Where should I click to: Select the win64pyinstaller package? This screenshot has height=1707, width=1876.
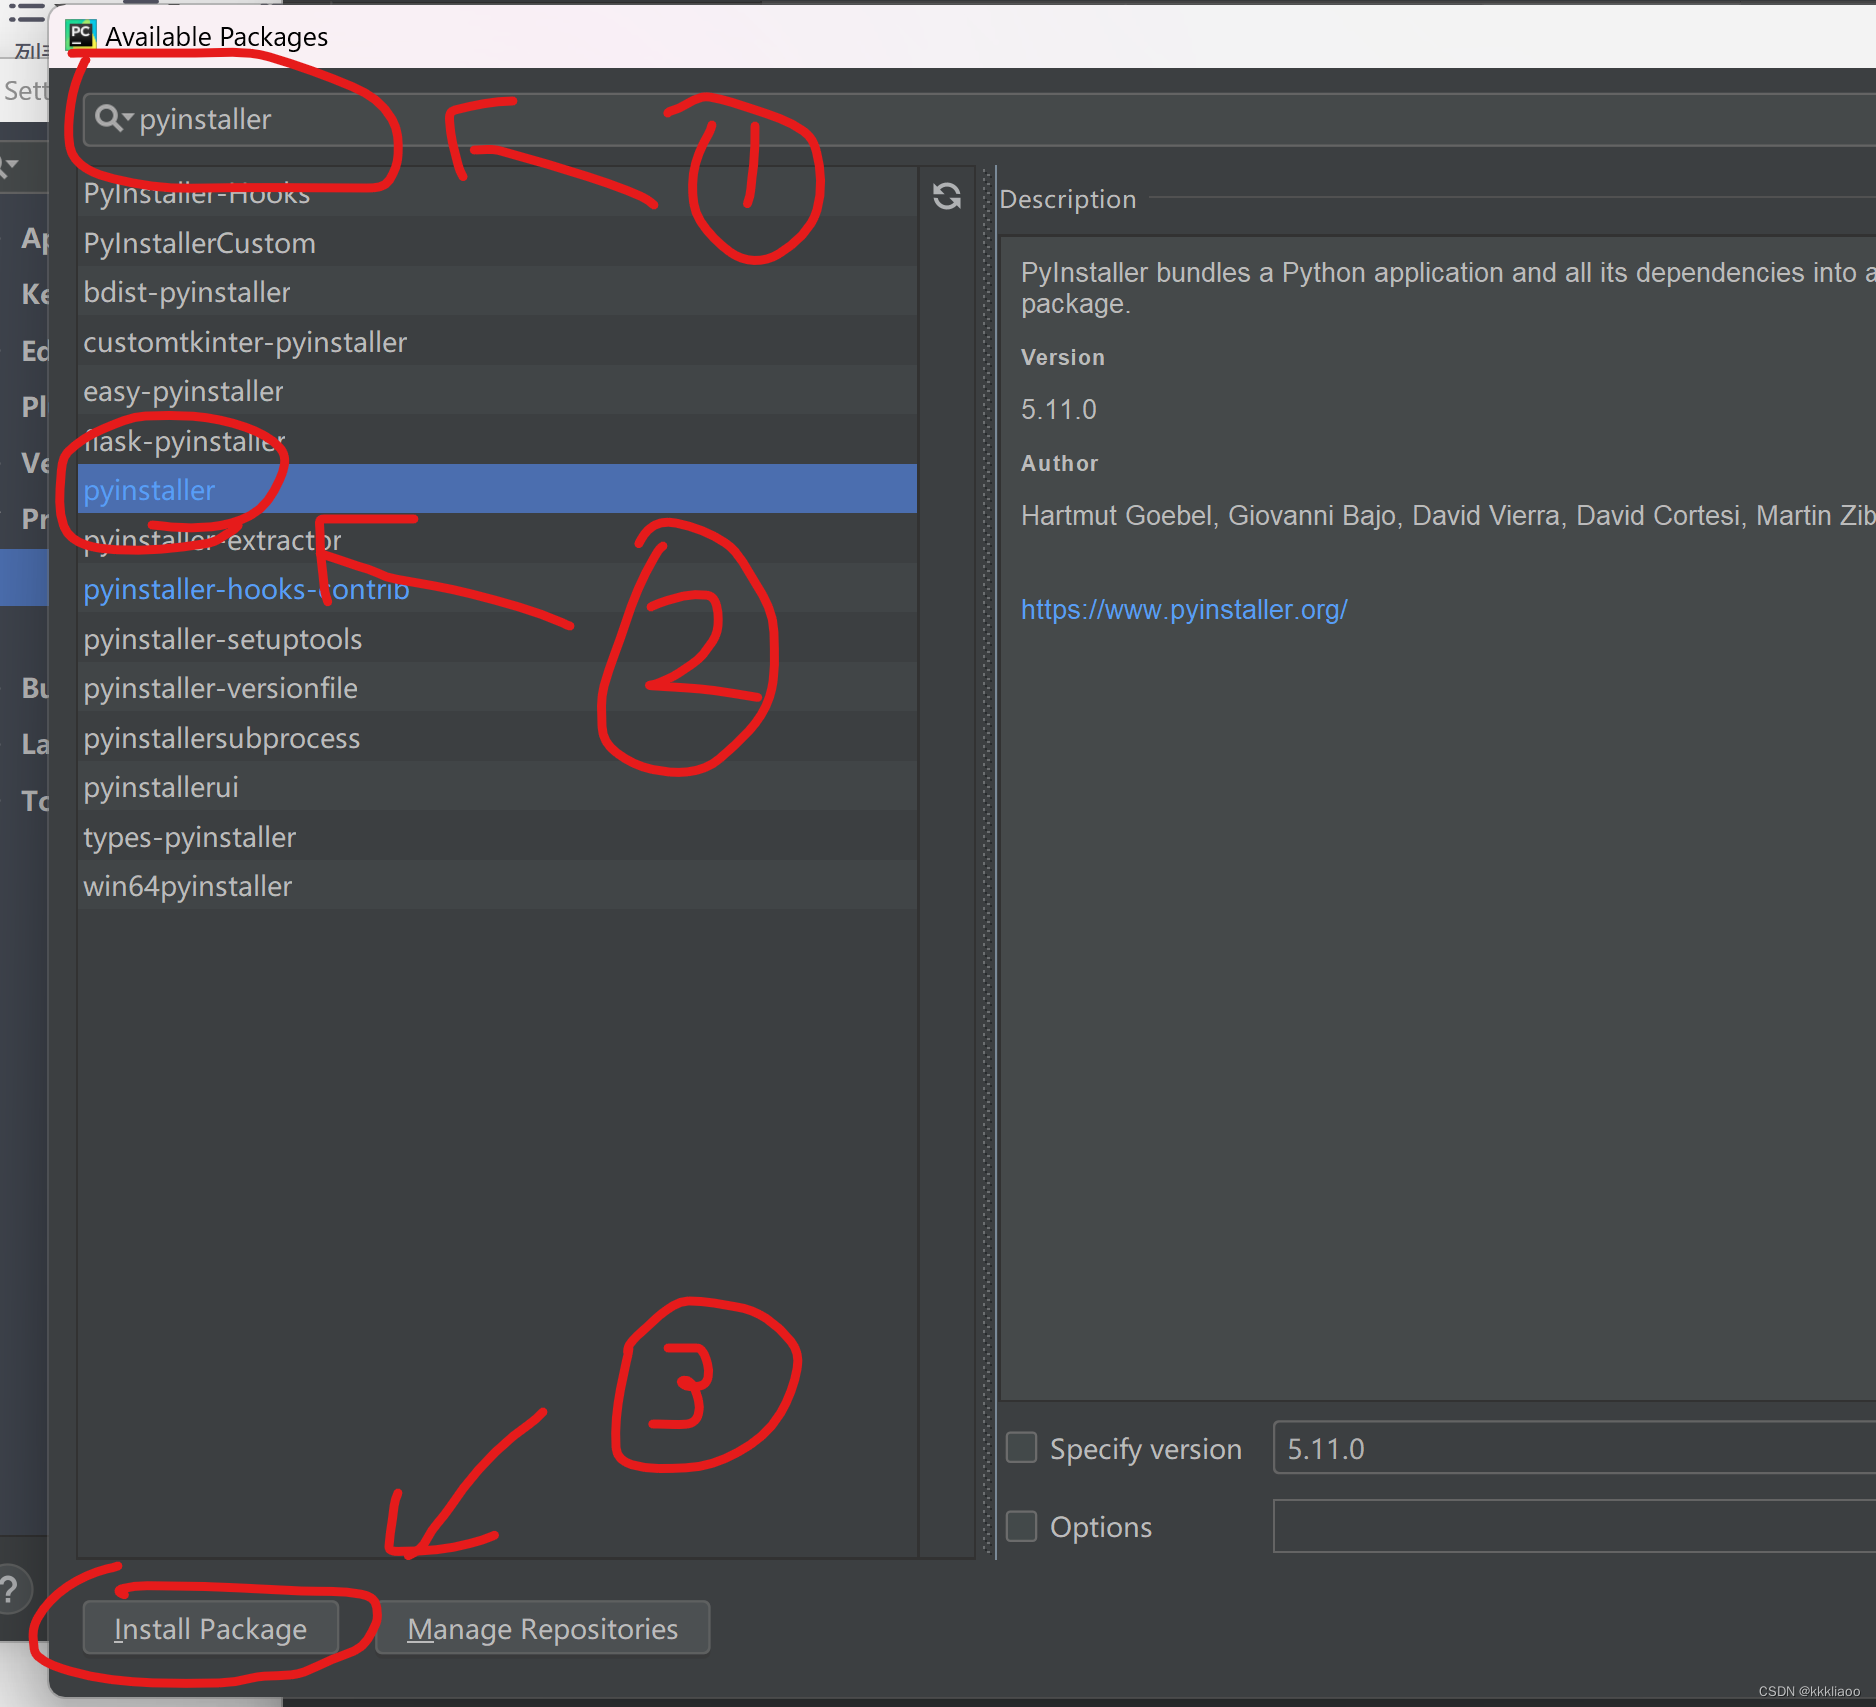click(497, 886)
